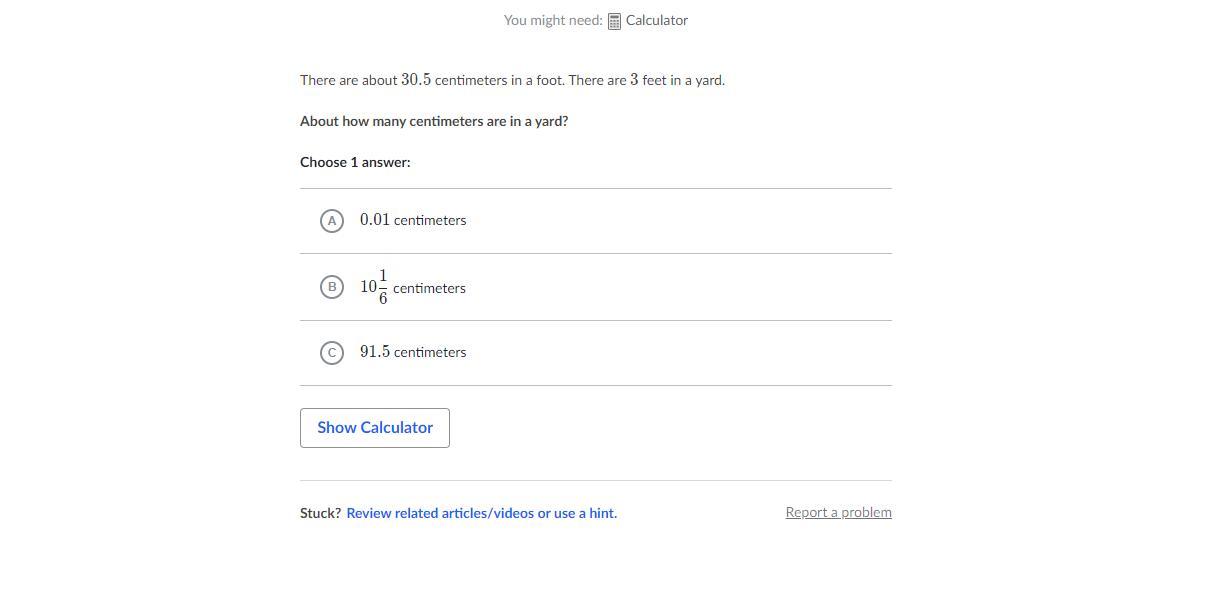Click the word "centimeters" in choice B
Screen dimensions: 1213x593
point(429,288)
